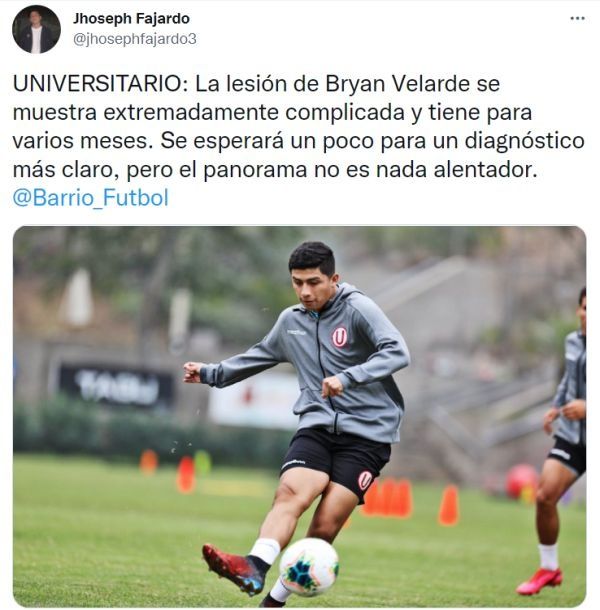The height and width of the screenshot is (610, 600).
Task: Click the red ball near the stairs
Action: (x=522, y=481)
